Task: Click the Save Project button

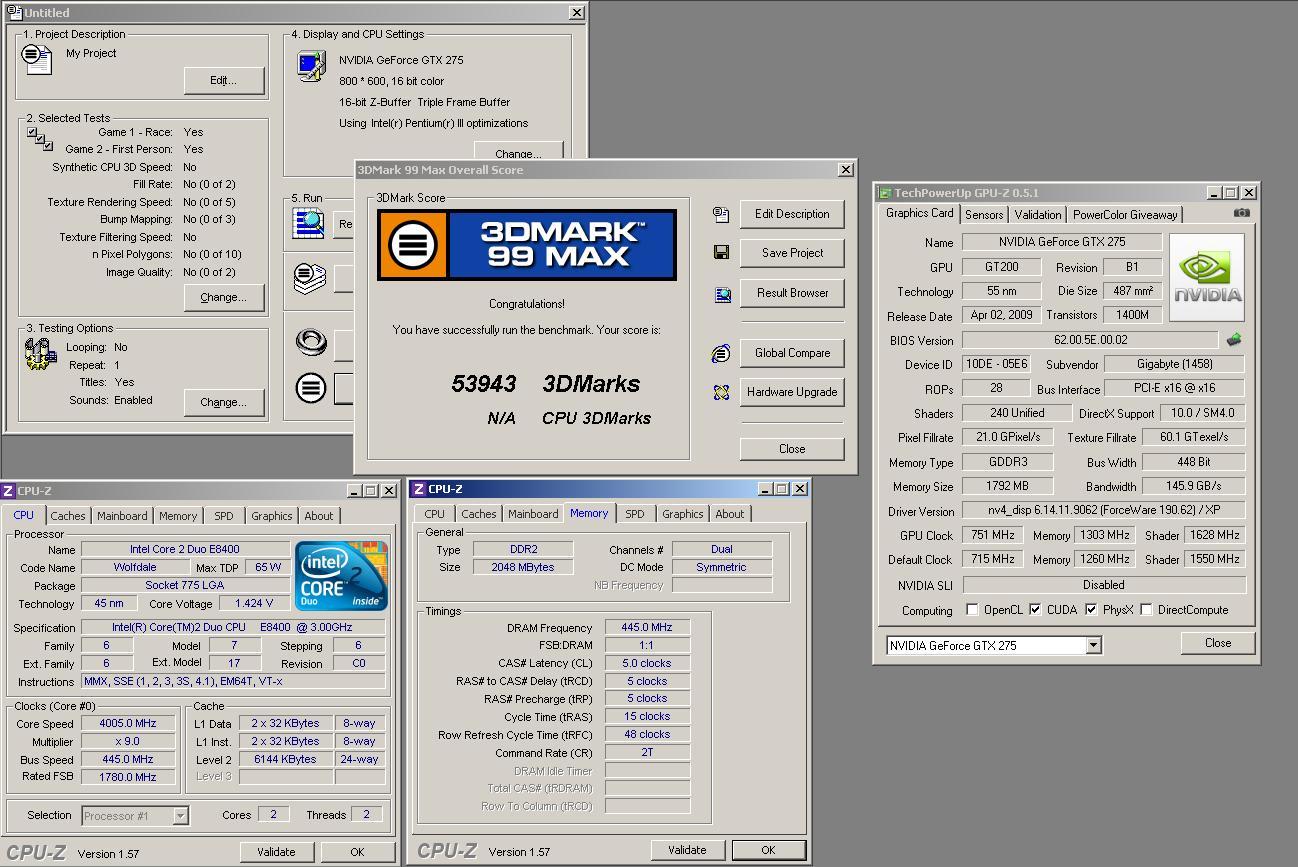Action: [792, 253]
